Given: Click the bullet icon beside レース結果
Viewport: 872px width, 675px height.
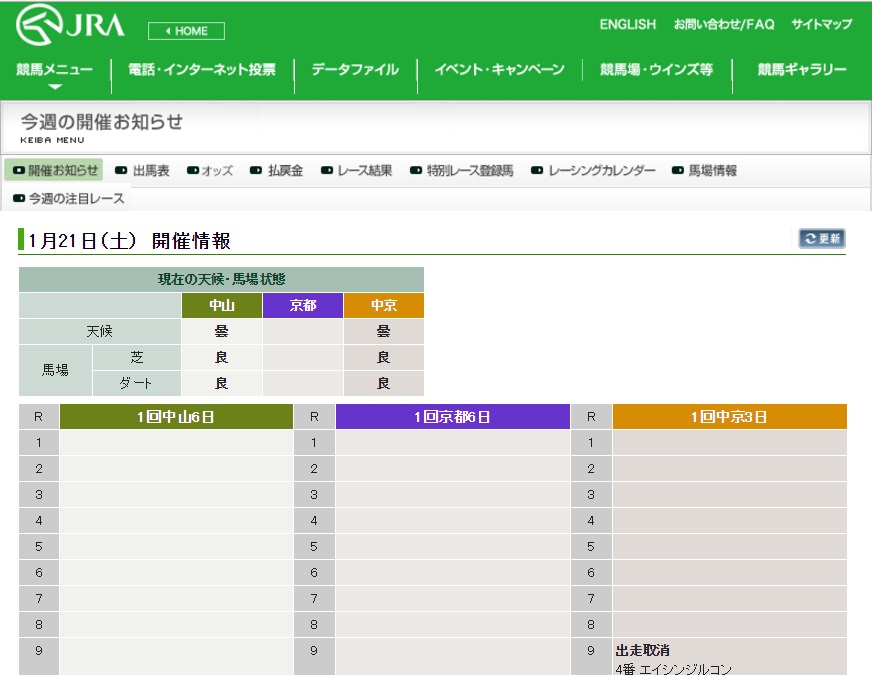Looking at the screenshot, I should (x=327, y=170).
